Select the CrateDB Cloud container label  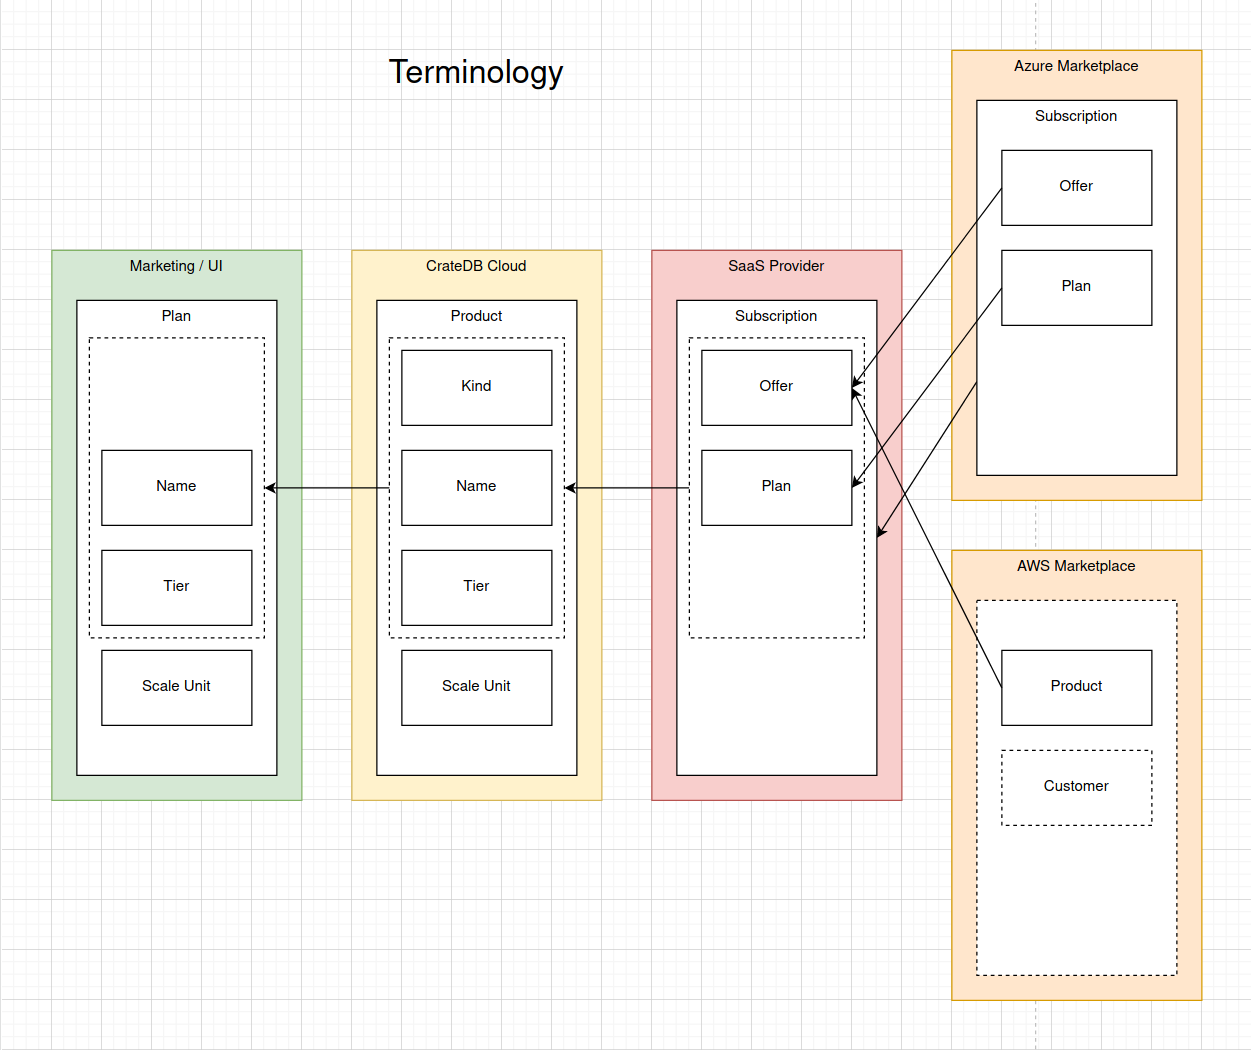(476, 266)
